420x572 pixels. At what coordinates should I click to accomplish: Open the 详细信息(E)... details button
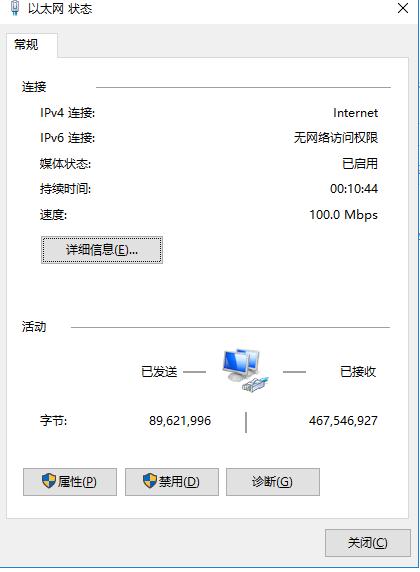pyautogui.click(x=102, y=250)
